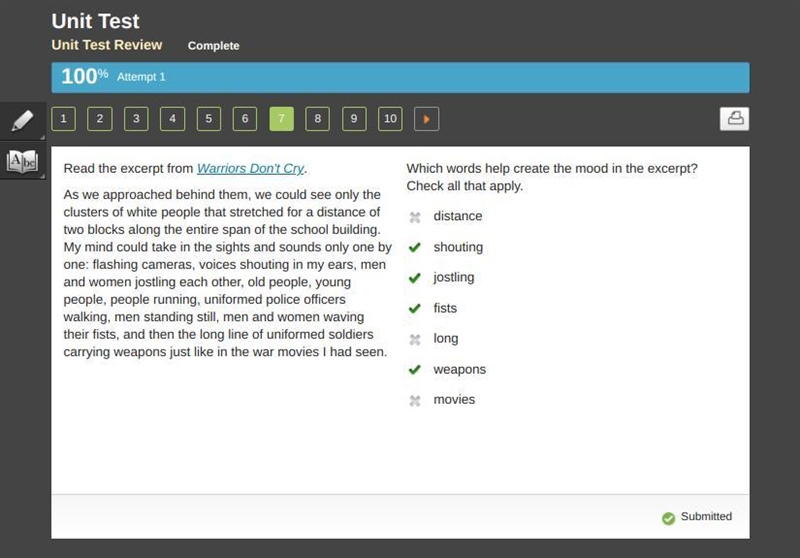Go to next questions with orange arrow
This screenshot has width=800, height=558.
pyautogui.click(x=427, y=119)
